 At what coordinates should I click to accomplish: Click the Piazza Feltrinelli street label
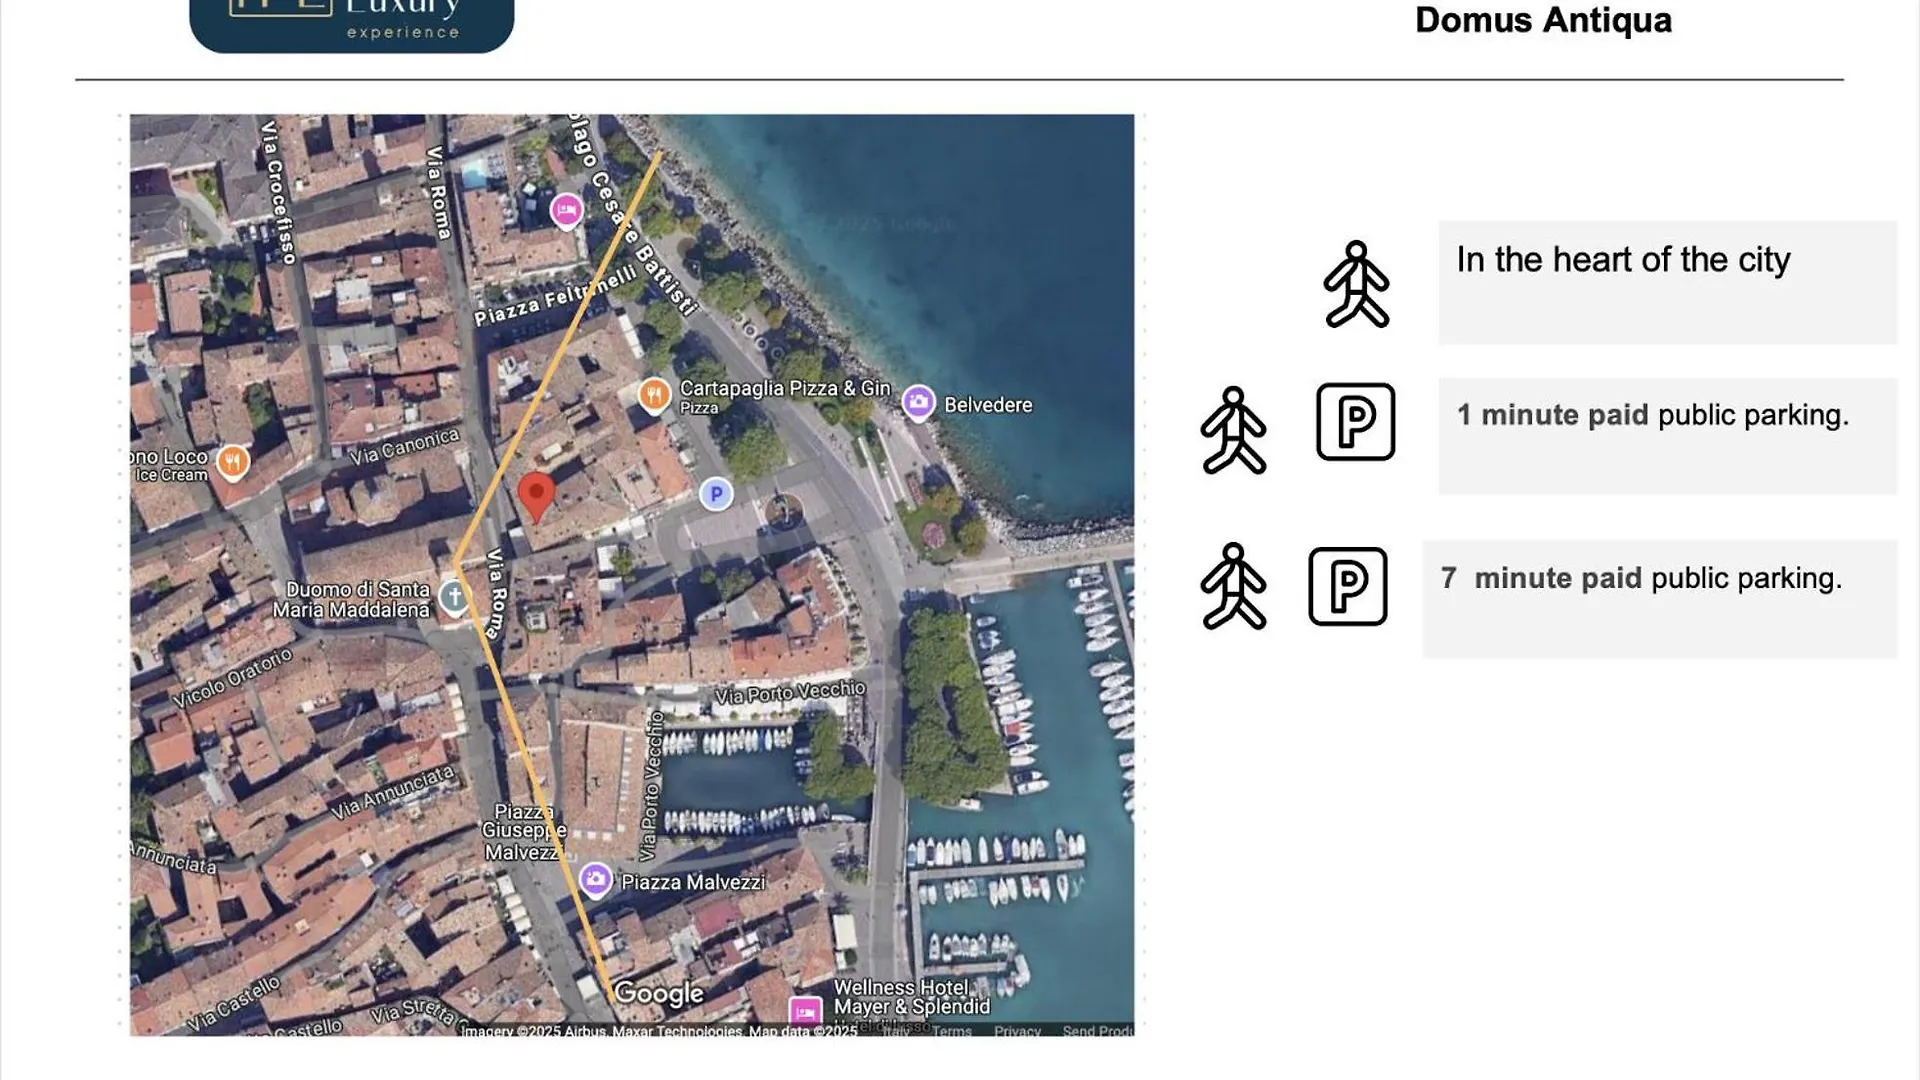tap(555, 296)
